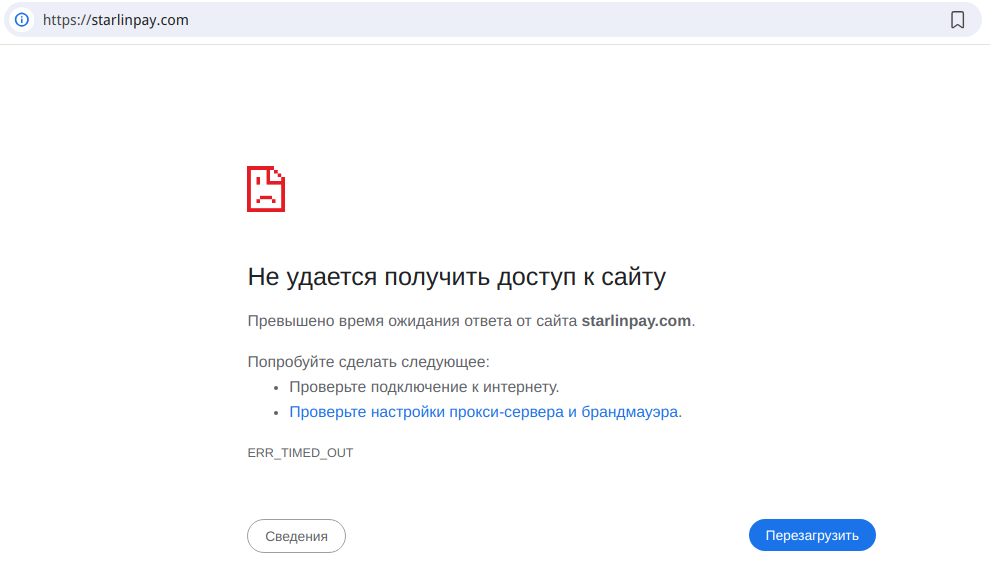990x574 pixels.
Task: Click the bold starlinpay.com domain in message
Action: point(636,321)
